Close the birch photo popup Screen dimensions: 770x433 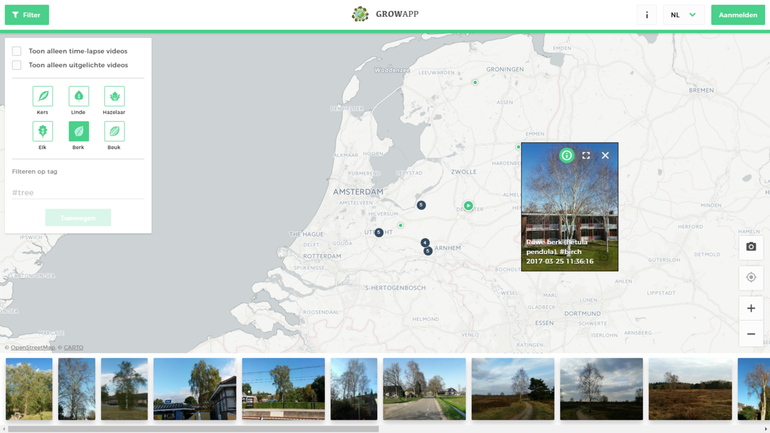(605, 156)
